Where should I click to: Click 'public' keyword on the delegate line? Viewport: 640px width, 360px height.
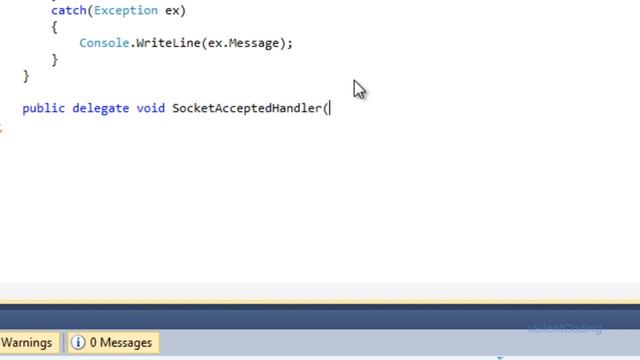(x=44, y=108)
